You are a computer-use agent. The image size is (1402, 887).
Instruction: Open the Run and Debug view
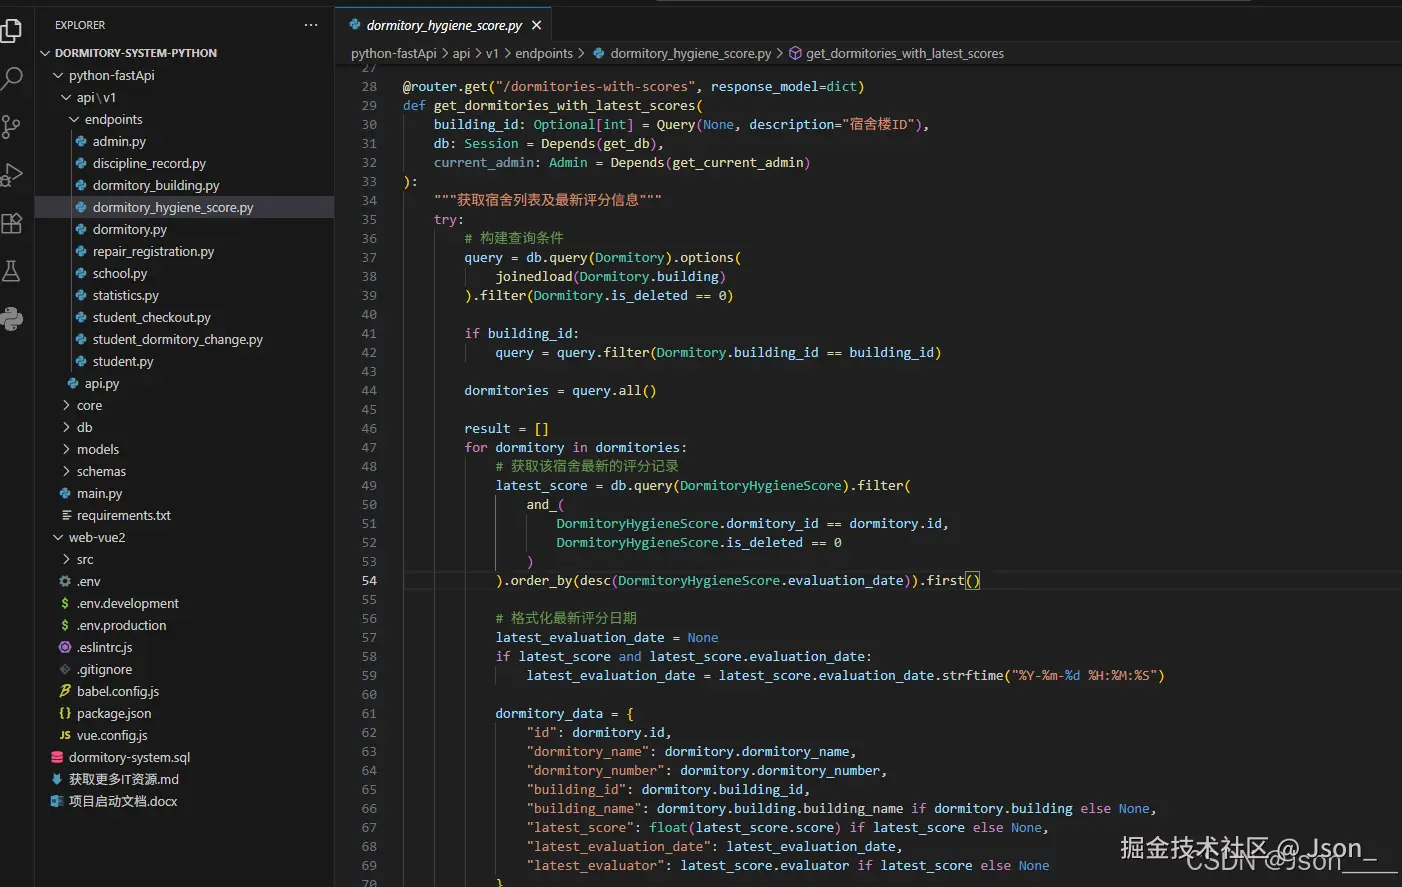(x=12, y=175)
